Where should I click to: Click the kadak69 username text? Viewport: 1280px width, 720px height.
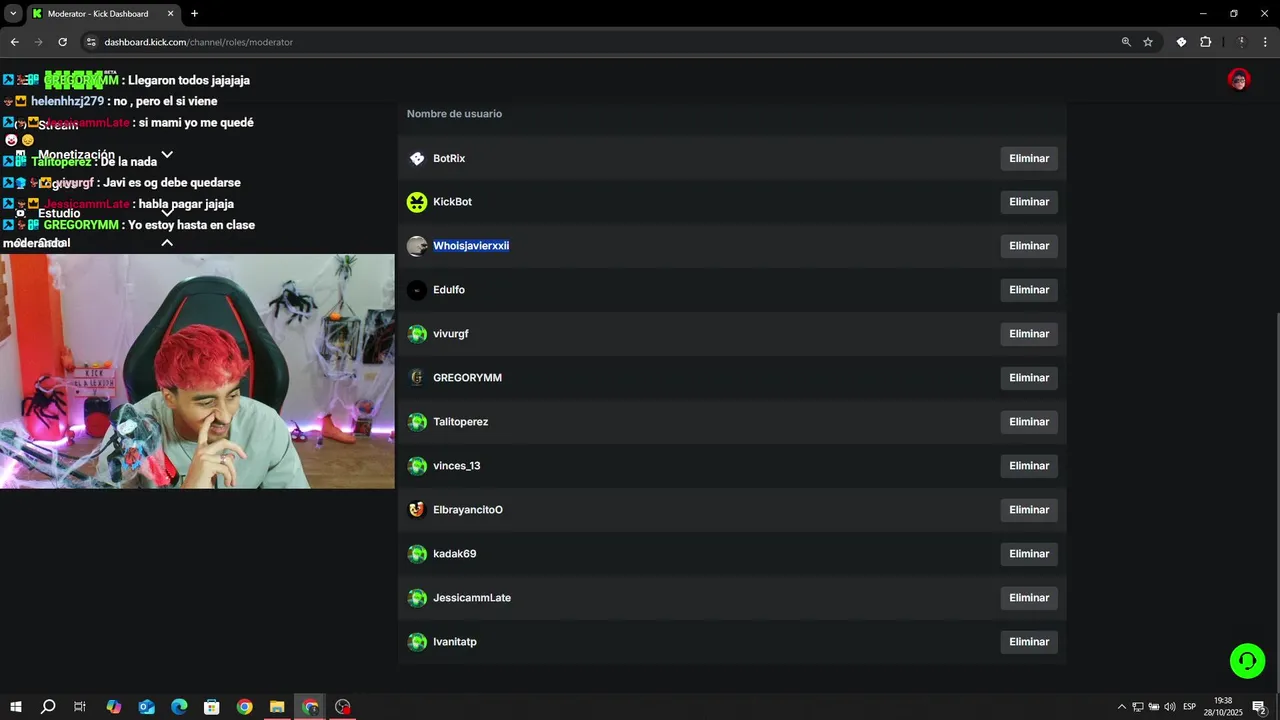pyautogui.click(x=455, y=554)
